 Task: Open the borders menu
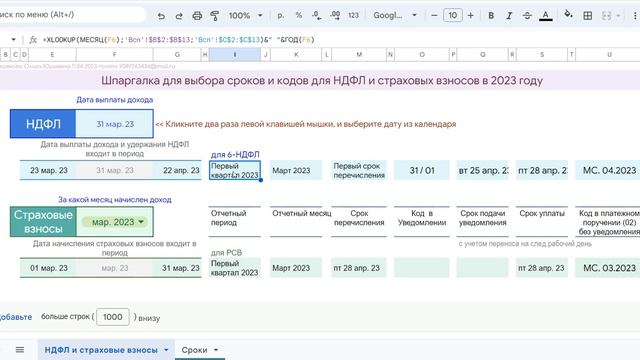pos(588,16)
